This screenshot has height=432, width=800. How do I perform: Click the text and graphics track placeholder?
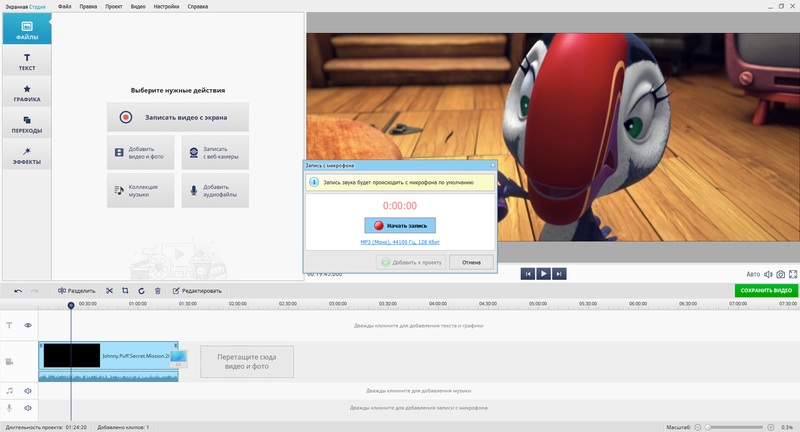pos(418,325)
